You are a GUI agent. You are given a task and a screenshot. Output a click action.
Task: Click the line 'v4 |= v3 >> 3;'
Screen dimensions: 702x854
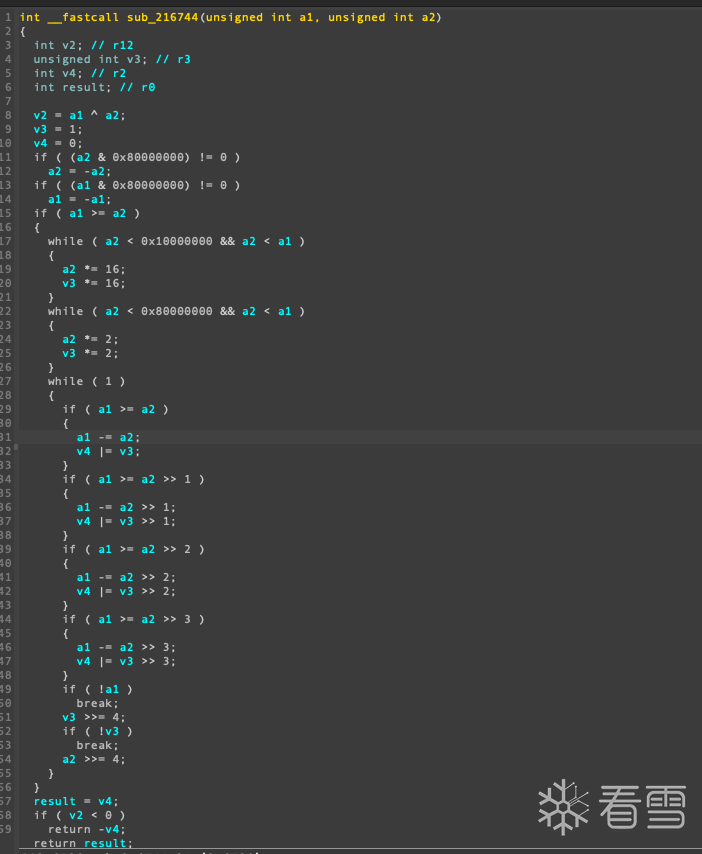[x=126, y=661]
